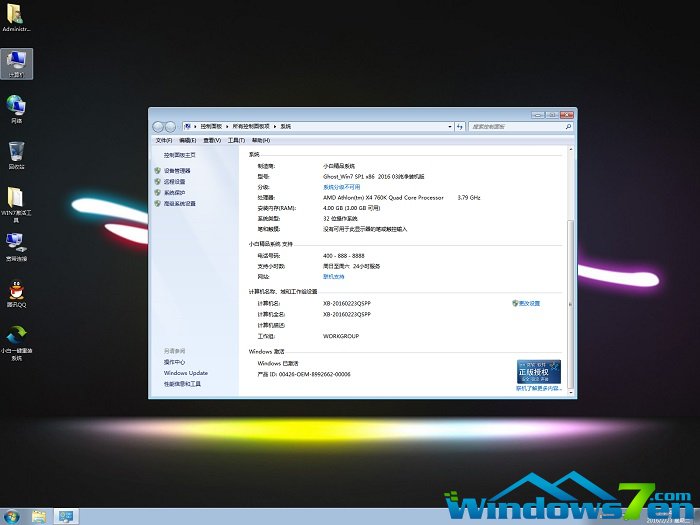Click the 系统分级不可用 rating link
The width and height of the screenshot is (700, 525).
[342, 187]
